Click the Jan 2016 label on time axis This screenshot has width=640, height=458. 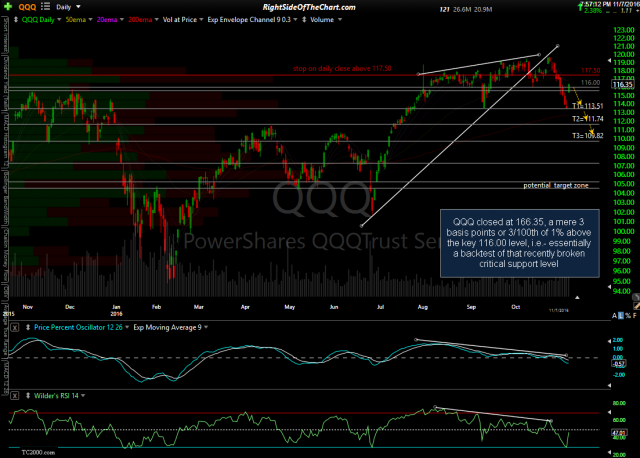pyautogui.click(x=116, y=310)
